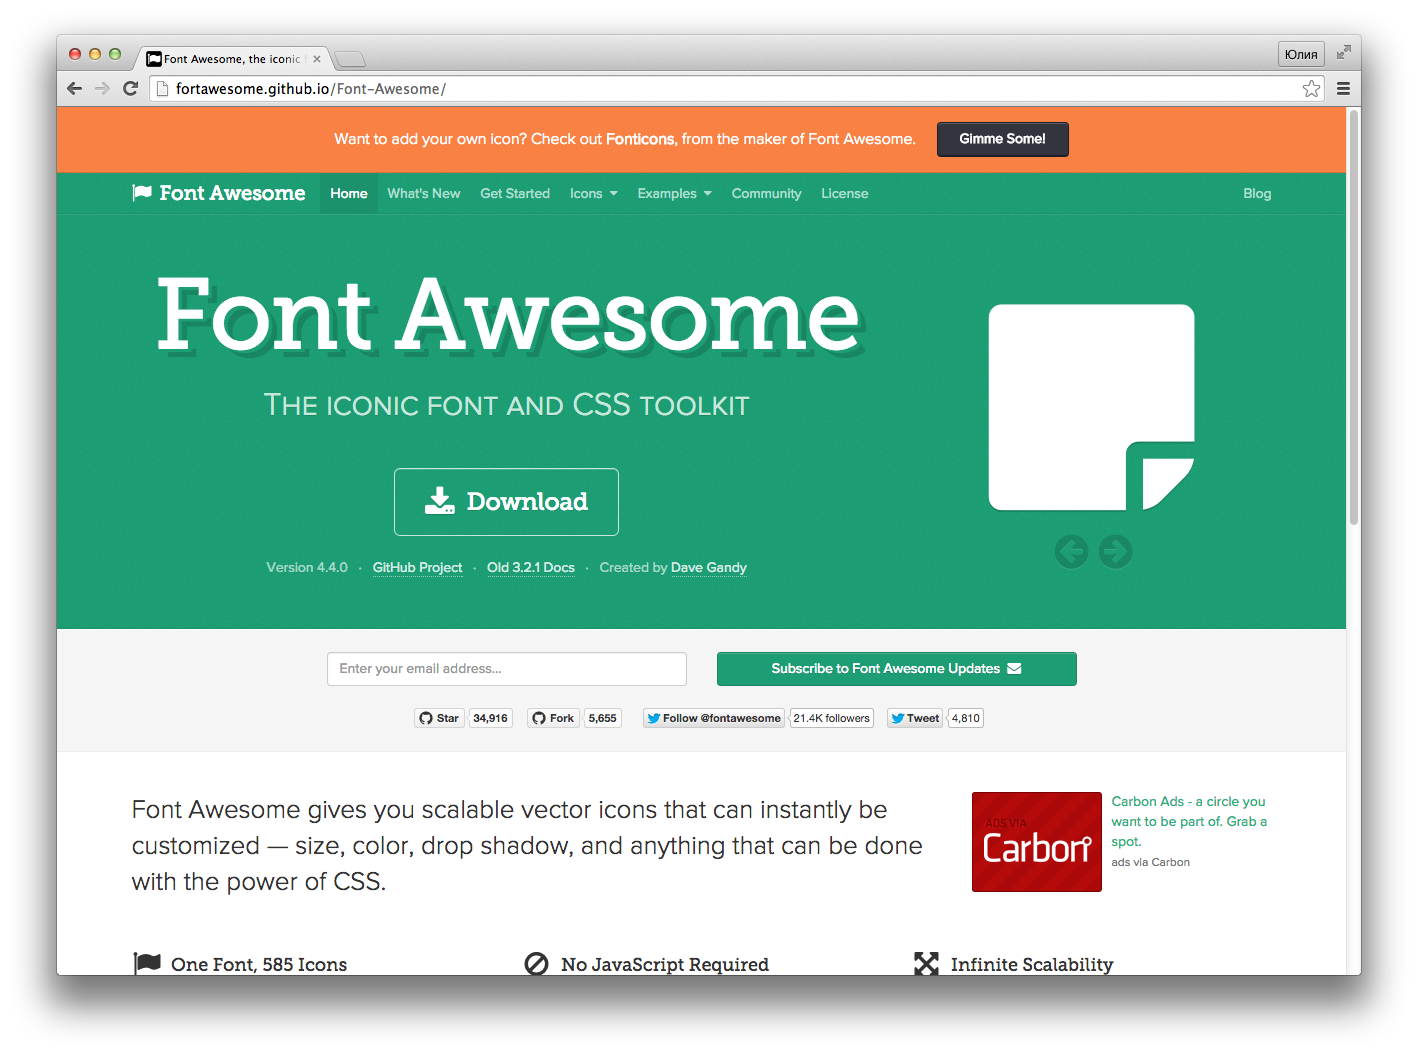This screenshot has width=1418, height=1054.
Task: Click the Download button
Action: pos(506,502)
